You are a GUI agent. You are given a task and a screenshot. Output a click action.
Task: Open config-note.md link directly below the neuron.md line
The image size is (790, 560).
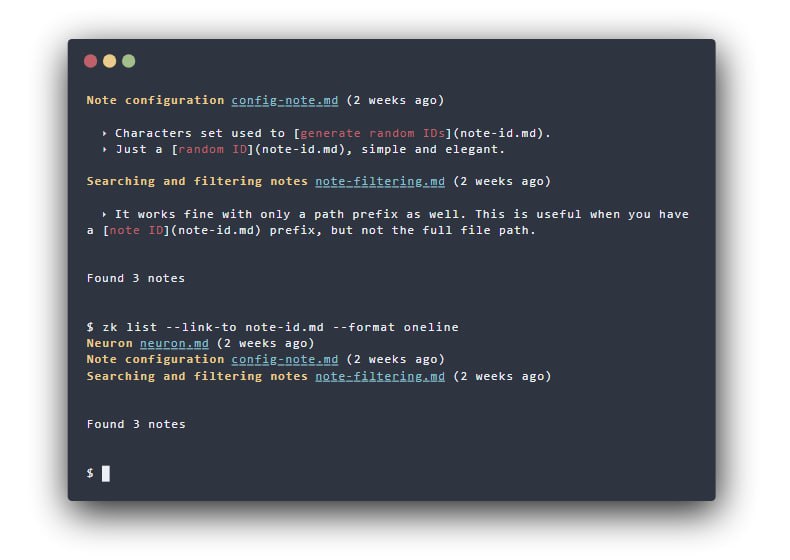point(285,359)
